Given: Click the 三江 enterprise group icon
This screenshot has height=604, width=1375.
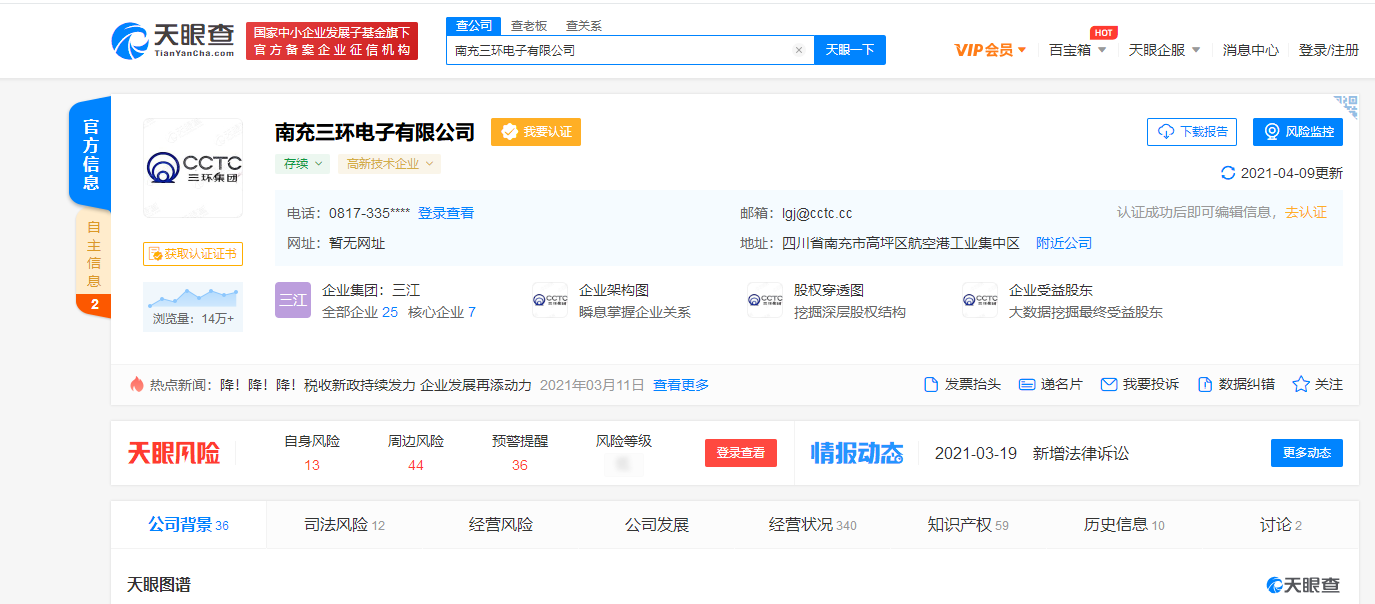Looking at the screenshot, I should (293, 300).
